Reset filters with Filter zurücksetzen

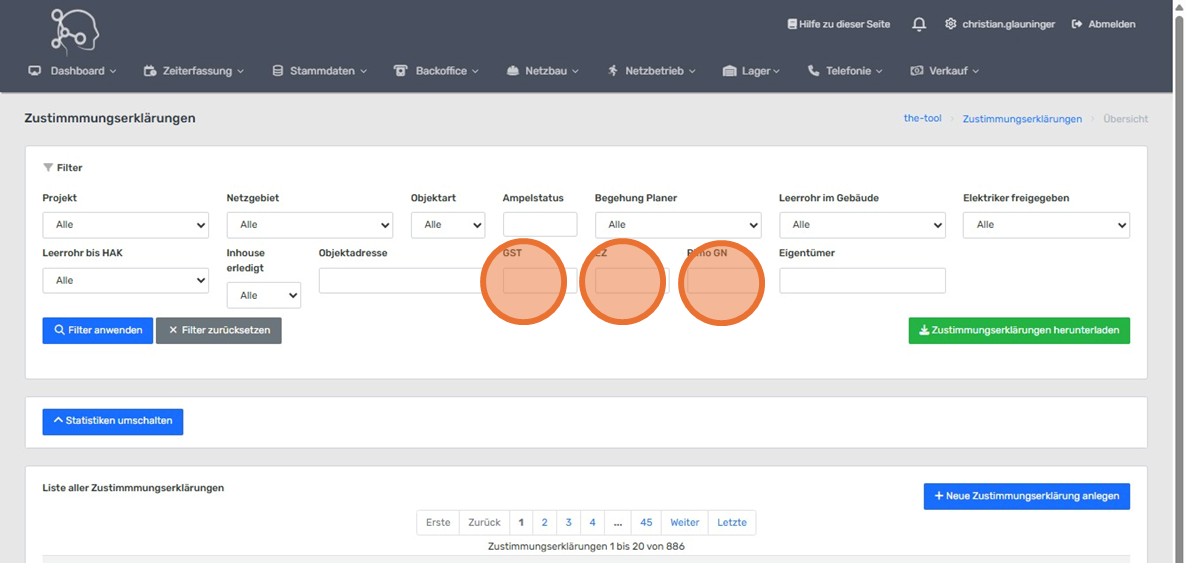click(x=218, y=330)
